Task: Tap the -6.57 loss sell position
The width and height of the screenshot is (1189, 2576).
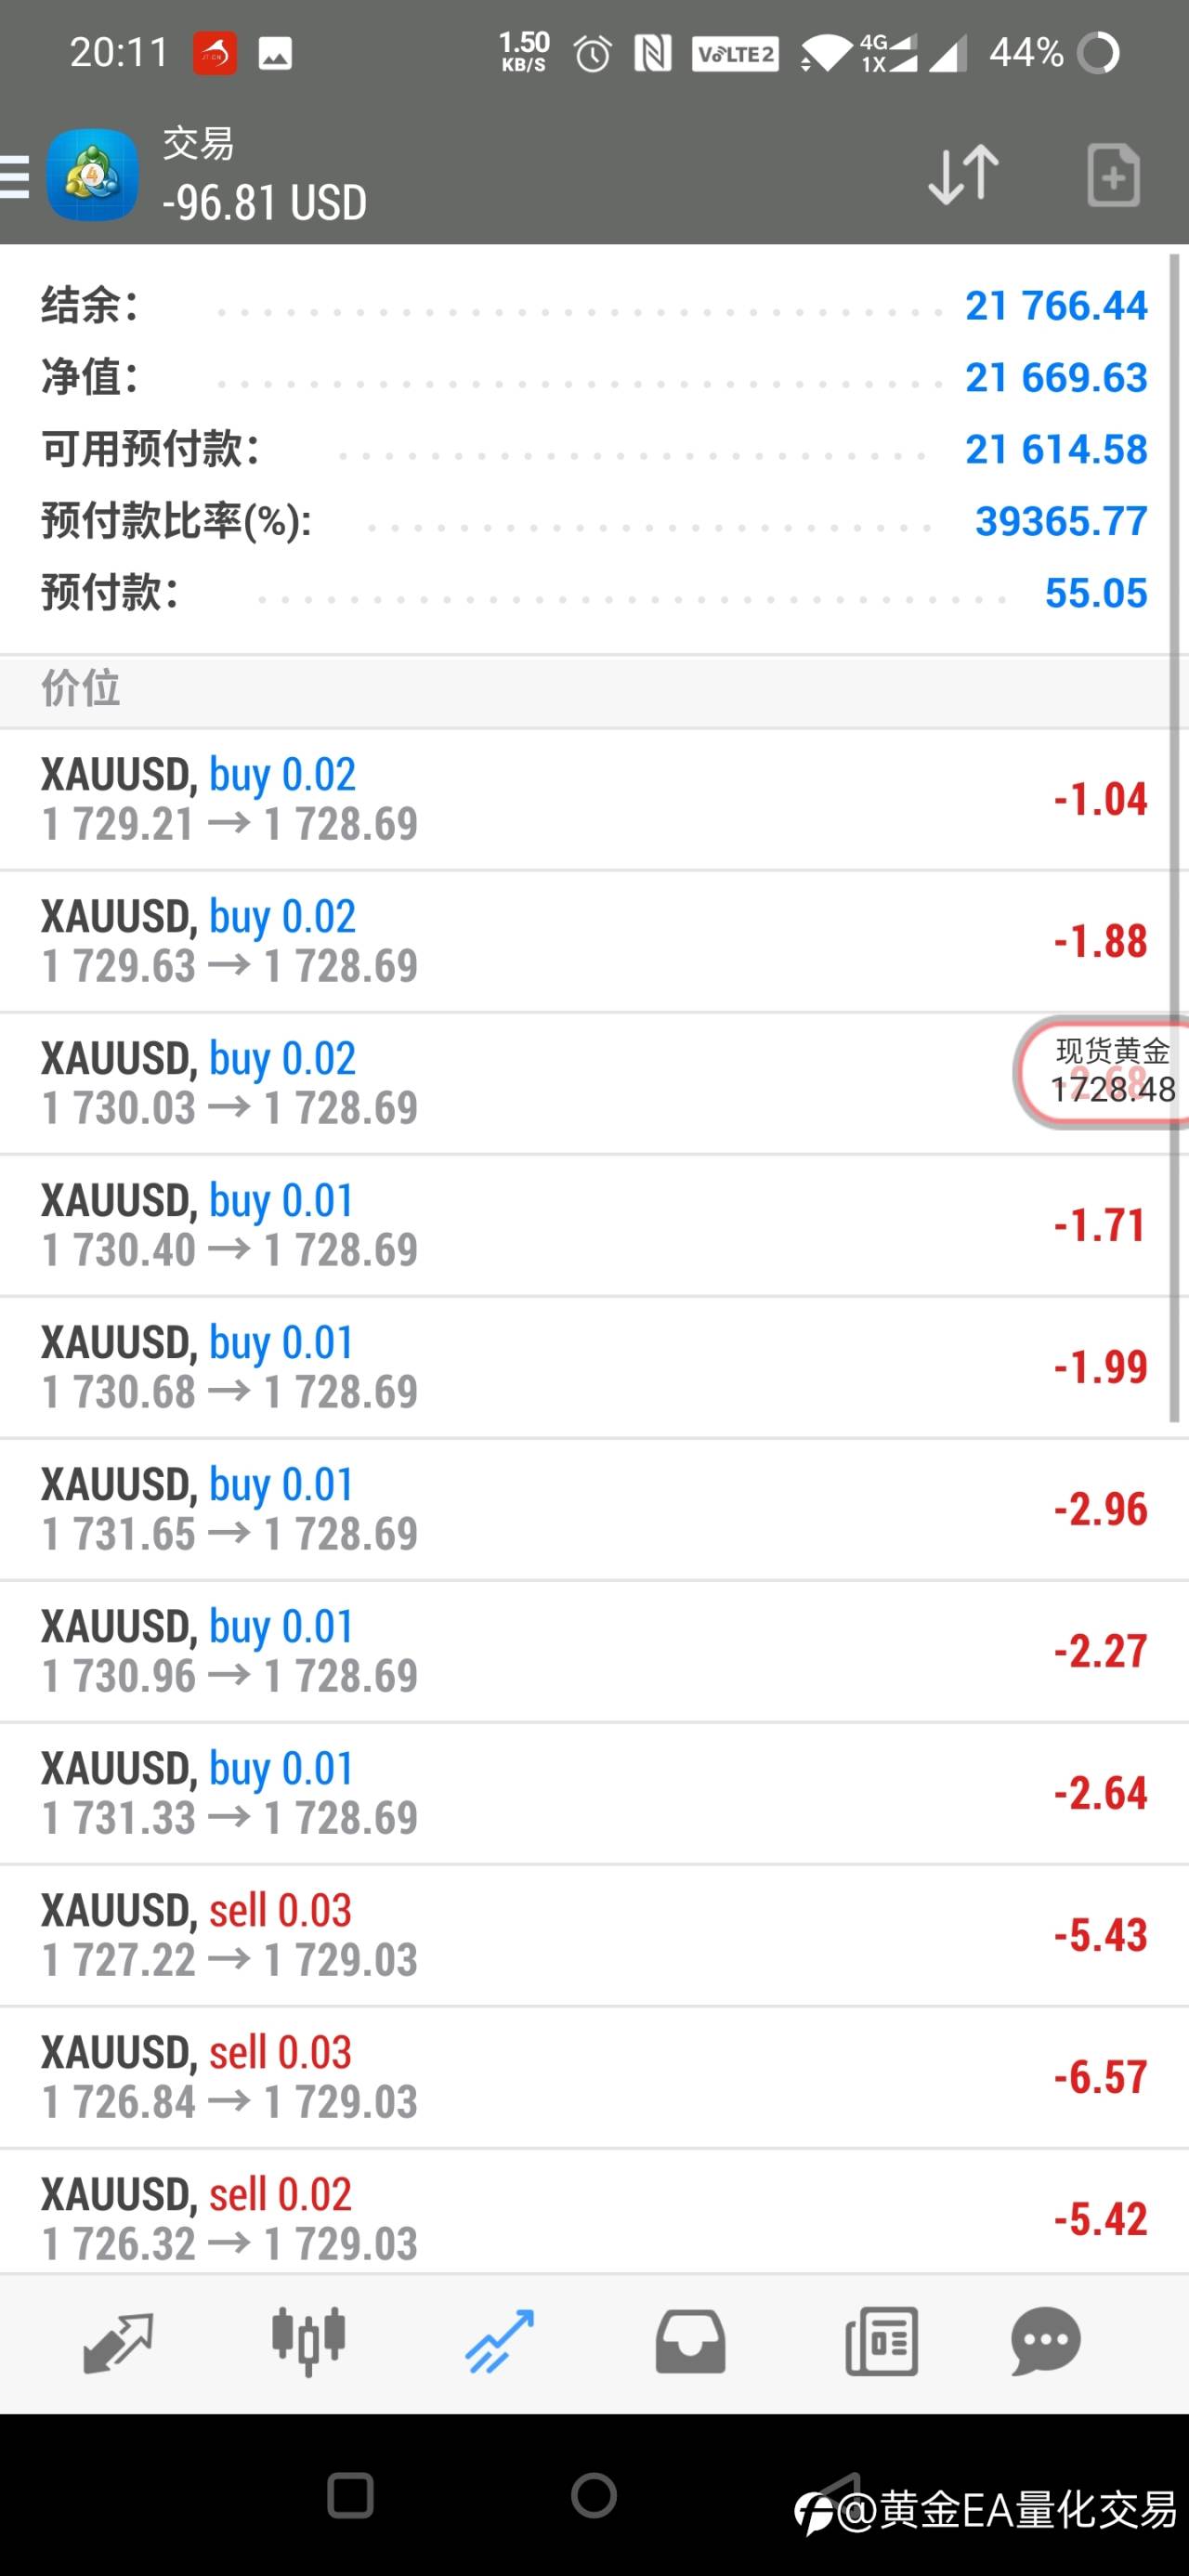Action: coord(594,2077)
